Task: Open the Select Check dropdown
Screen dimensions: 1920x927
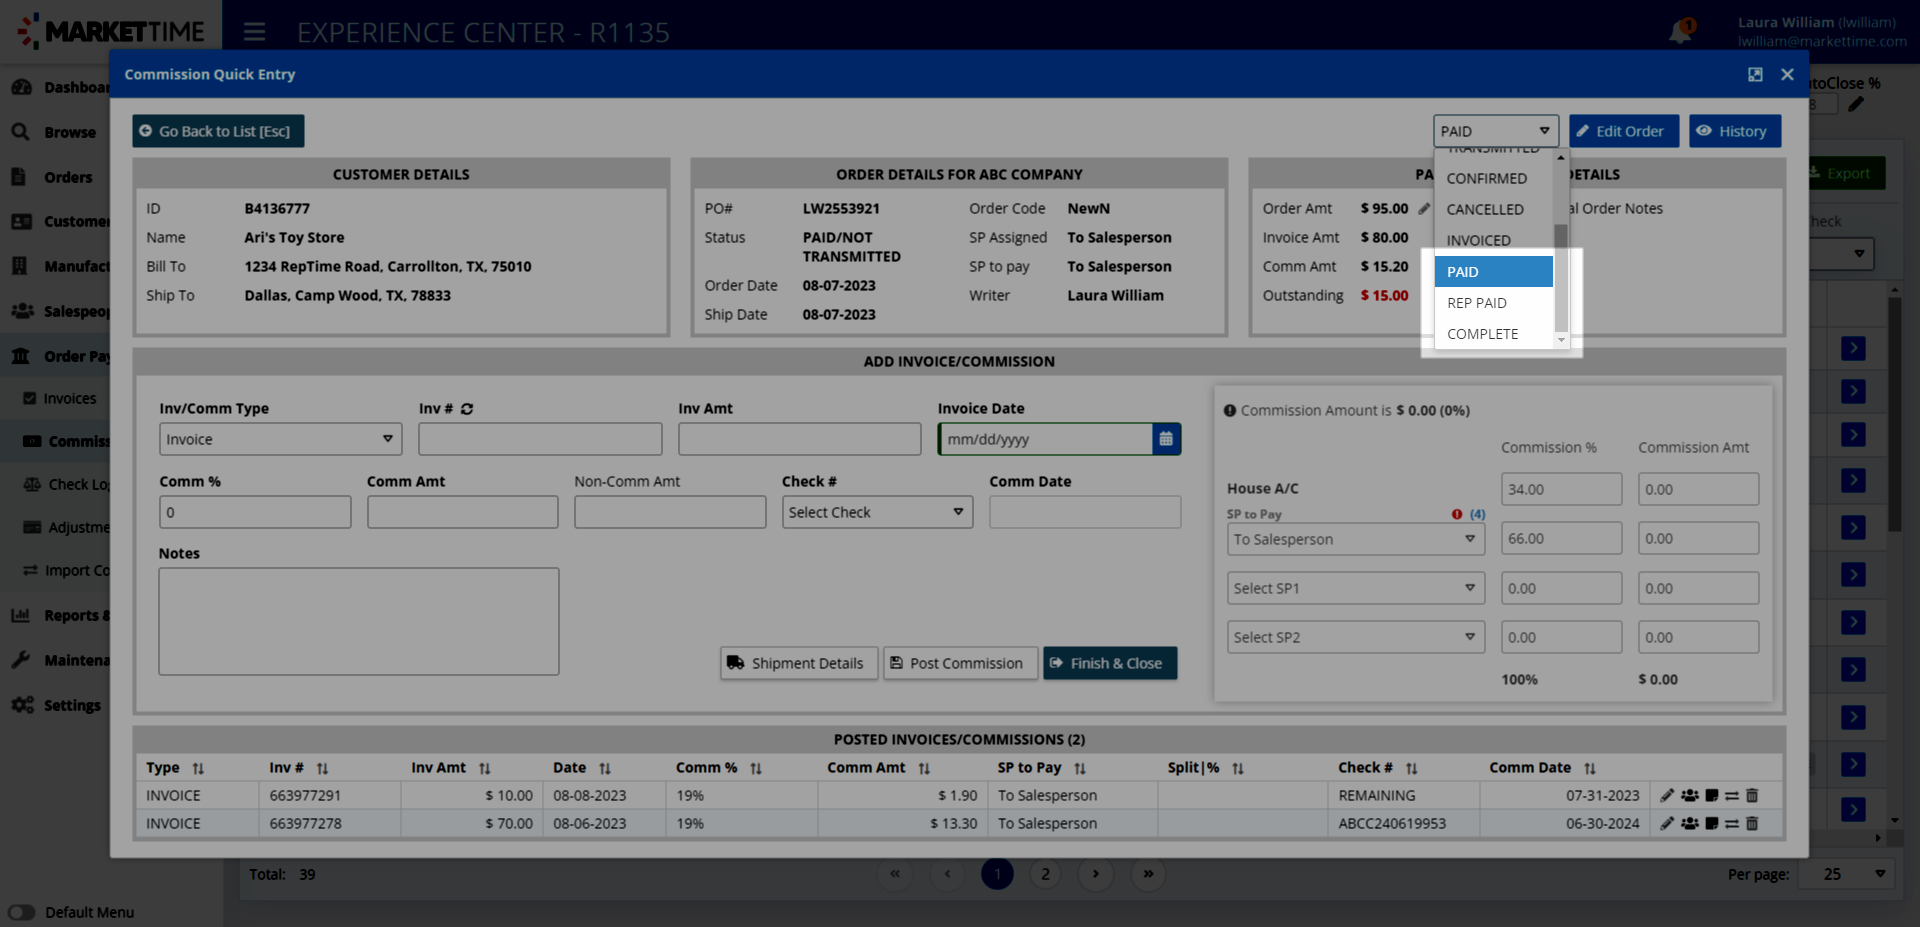Action: [877, 512]
